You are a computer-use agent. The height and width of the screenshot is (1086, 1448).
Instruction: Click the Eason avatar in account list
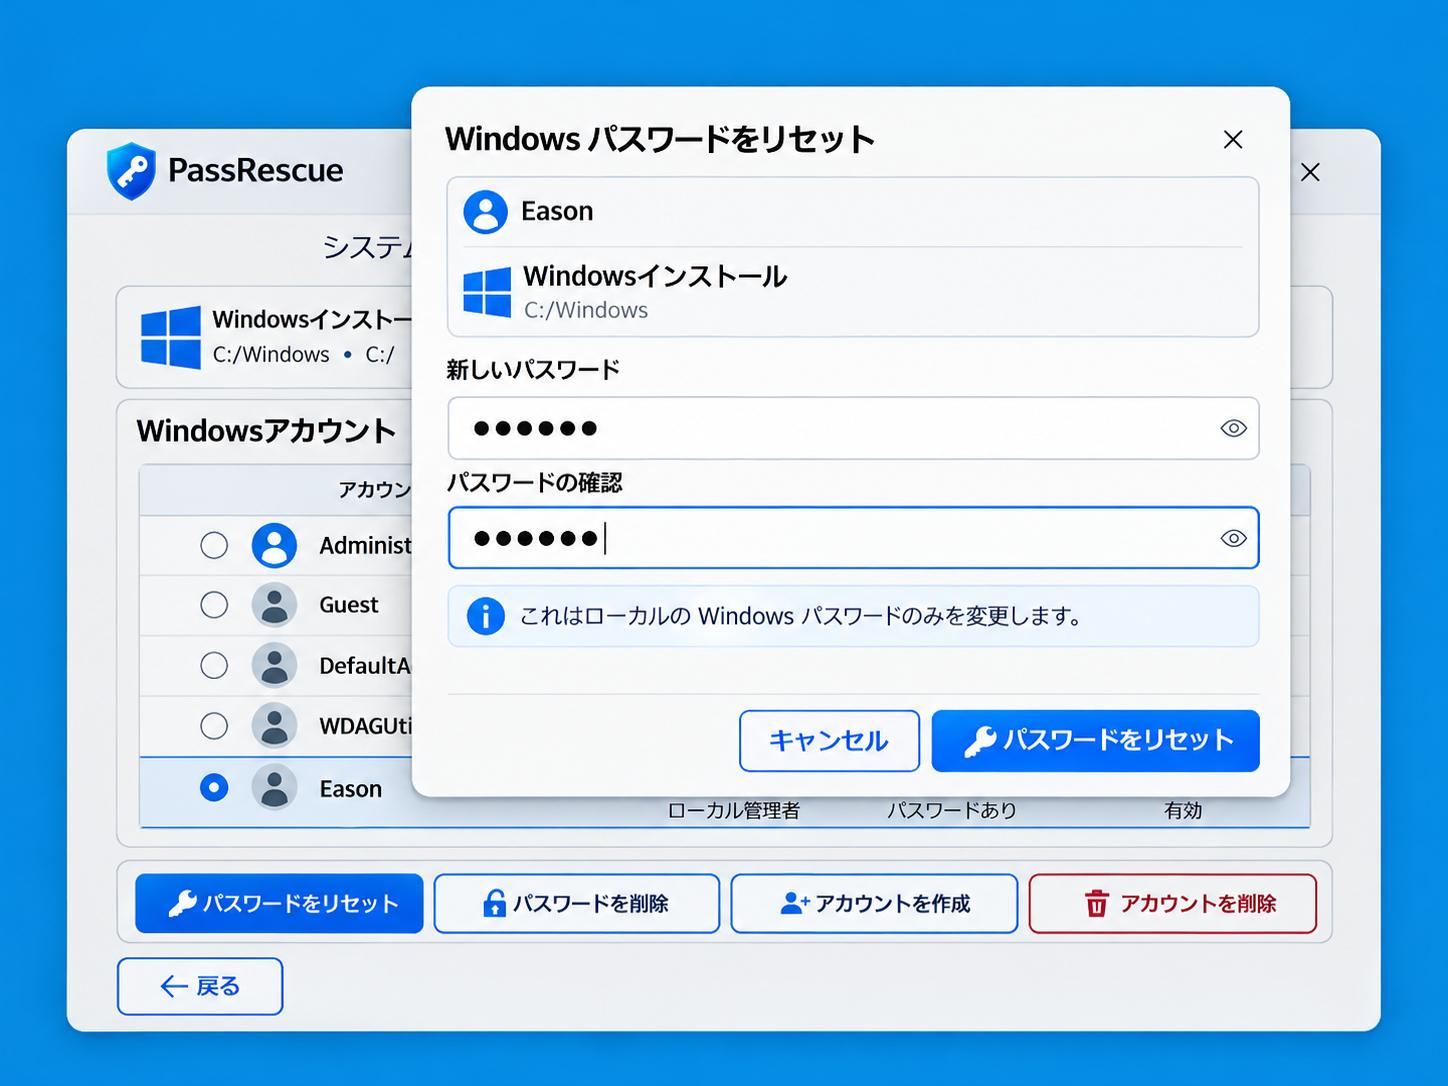274,788
